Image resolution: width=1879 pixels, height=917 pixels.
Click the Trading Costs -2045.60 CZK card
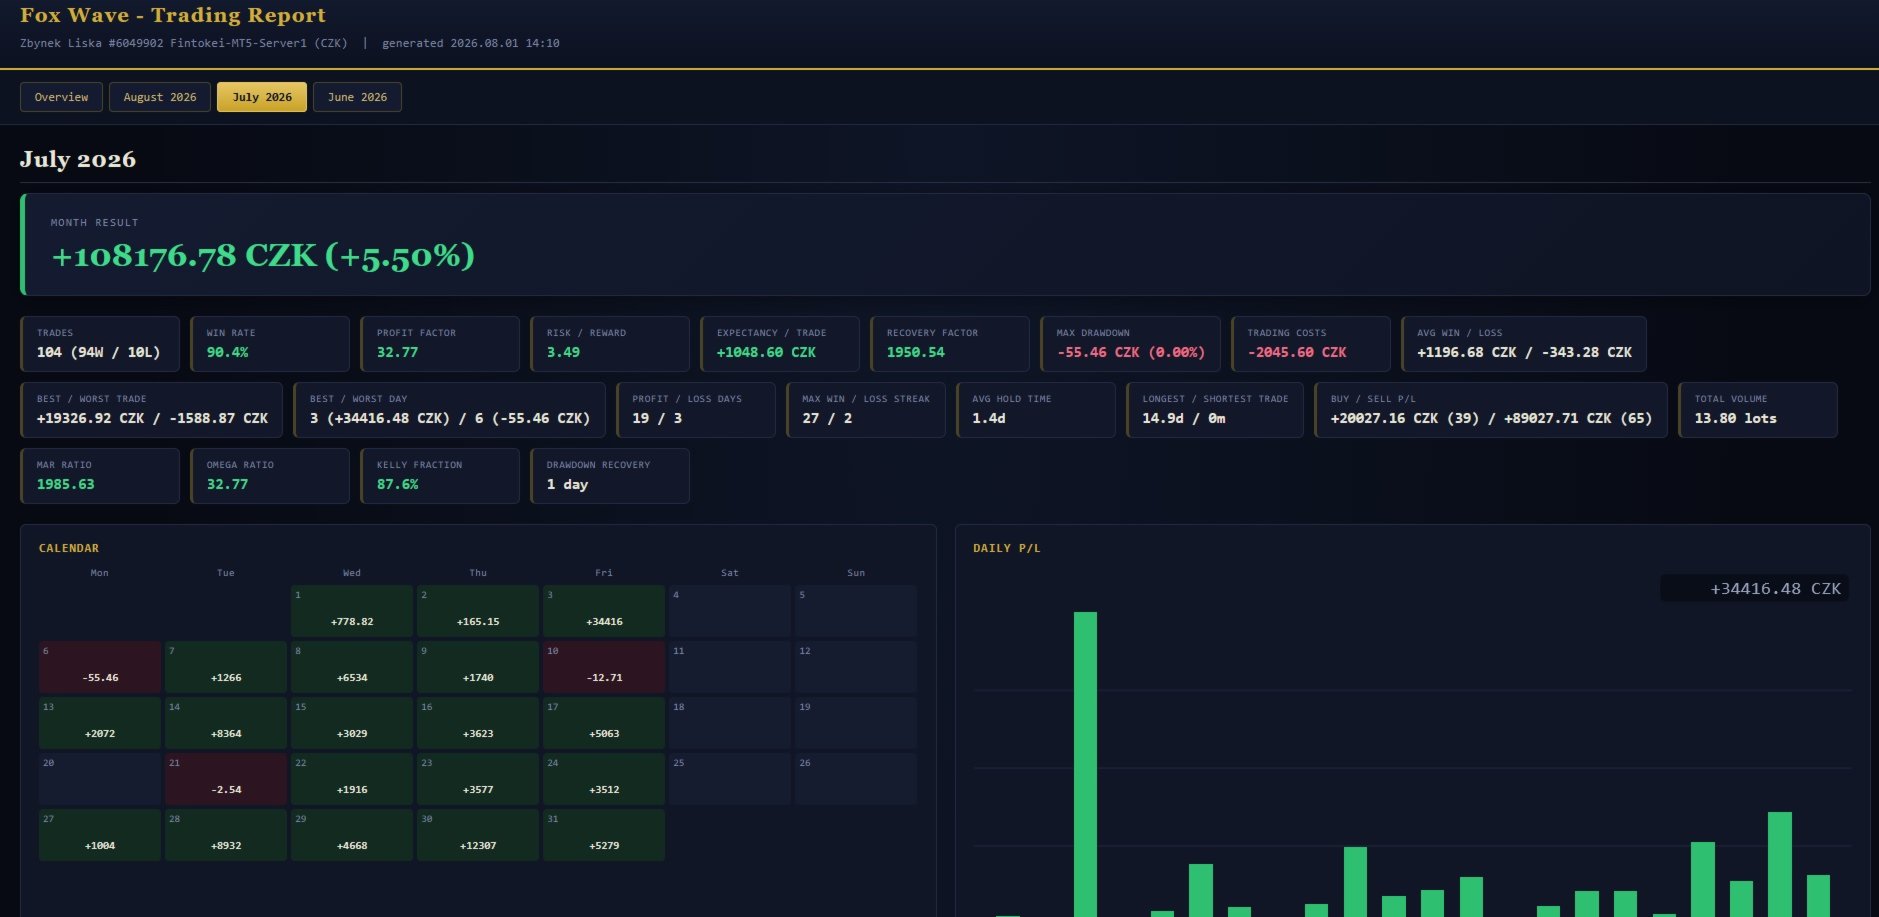pos(1311,344)
